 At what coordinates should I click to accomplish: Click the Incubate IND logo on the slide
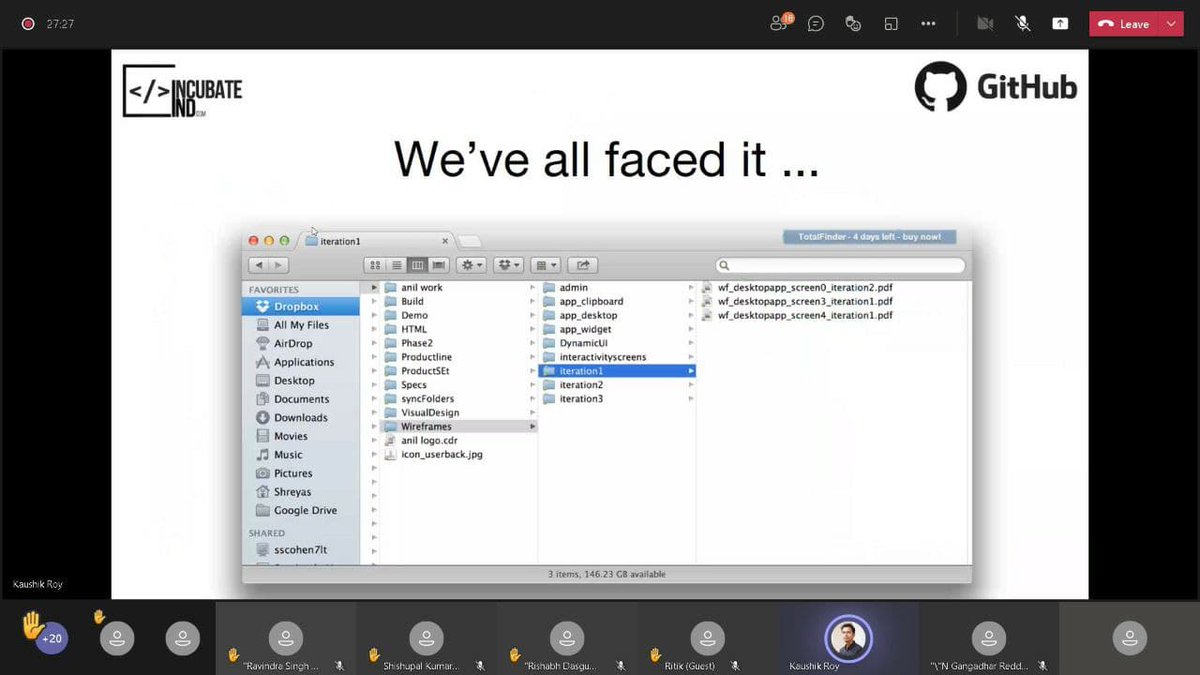tap(182, 92)
